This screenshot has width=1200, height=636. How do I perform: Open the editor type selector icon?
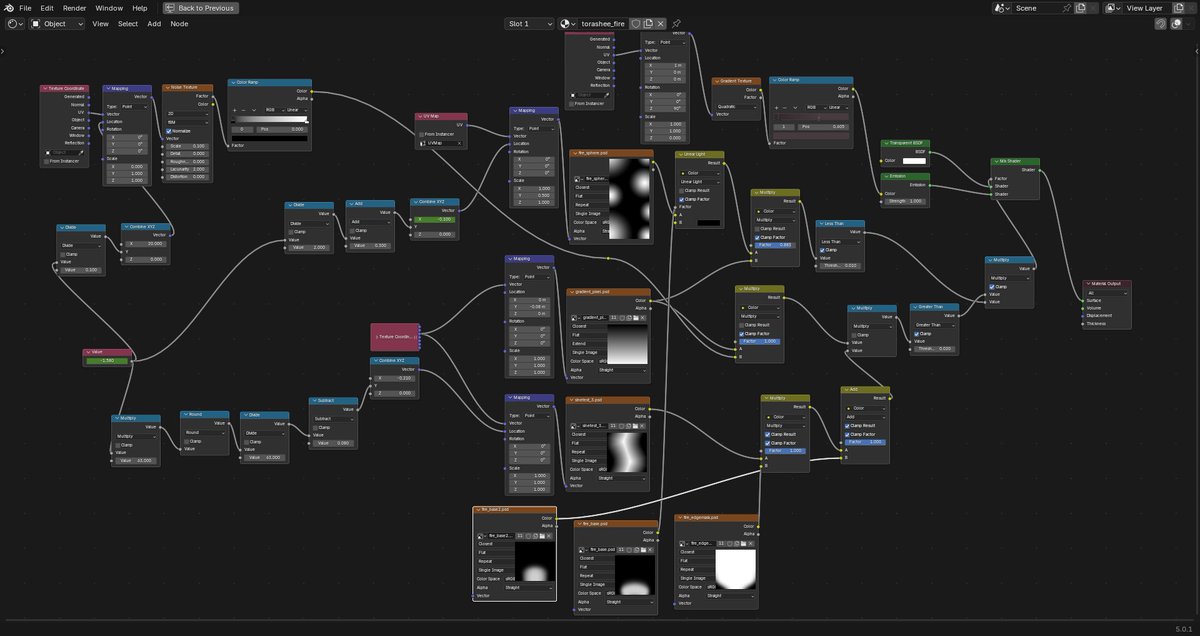click(14, 23)
